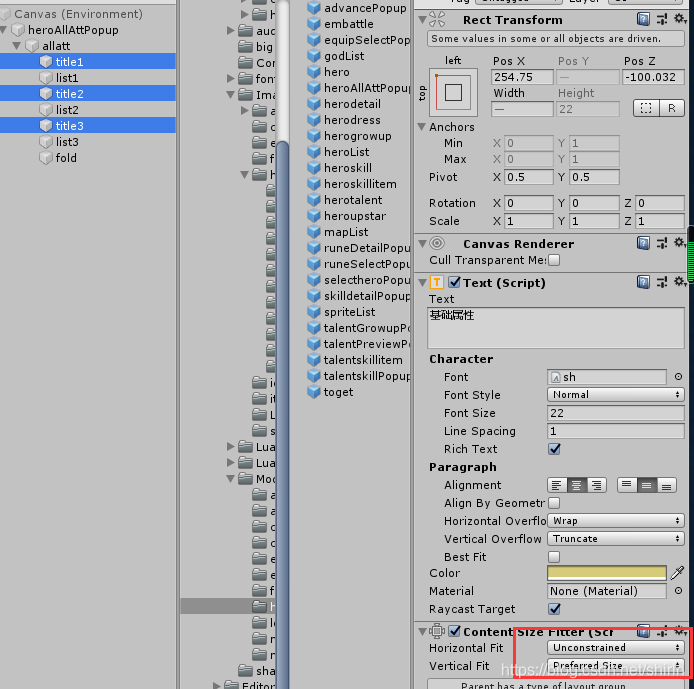Collapse the Canvas Renderer component
The height and width of the screenshot is (689, 694).
[x=422, y=243]
